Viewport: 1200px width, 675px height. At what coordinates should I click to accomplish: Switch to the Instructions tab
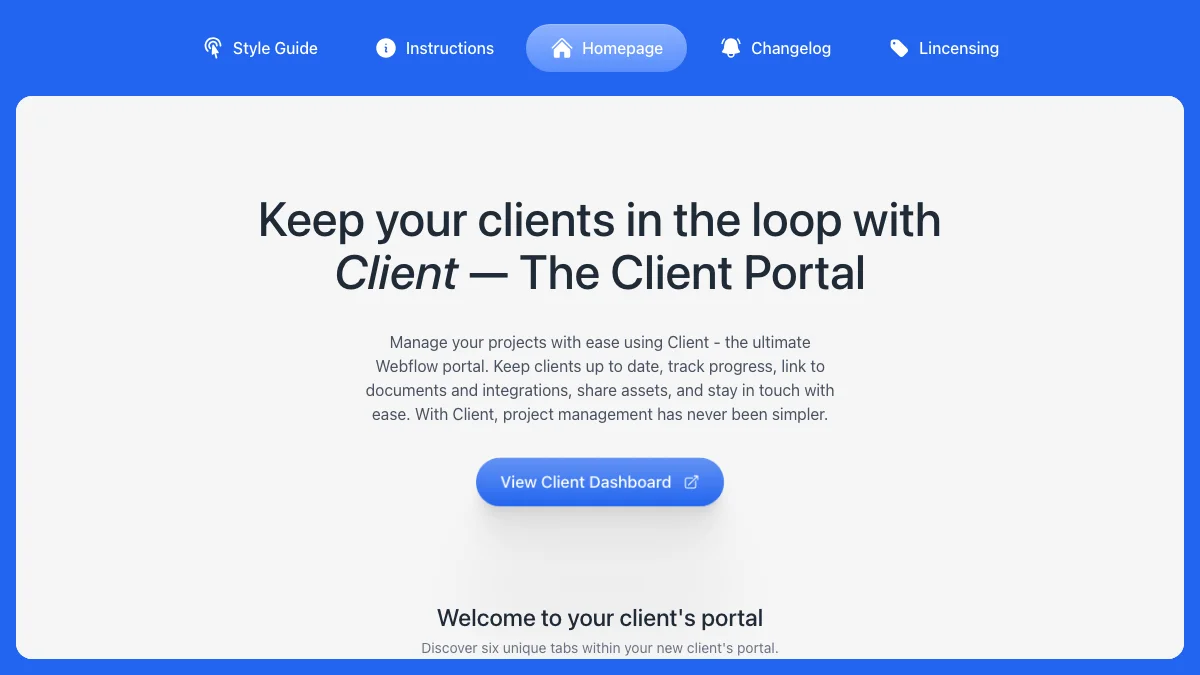click(435, 48)
